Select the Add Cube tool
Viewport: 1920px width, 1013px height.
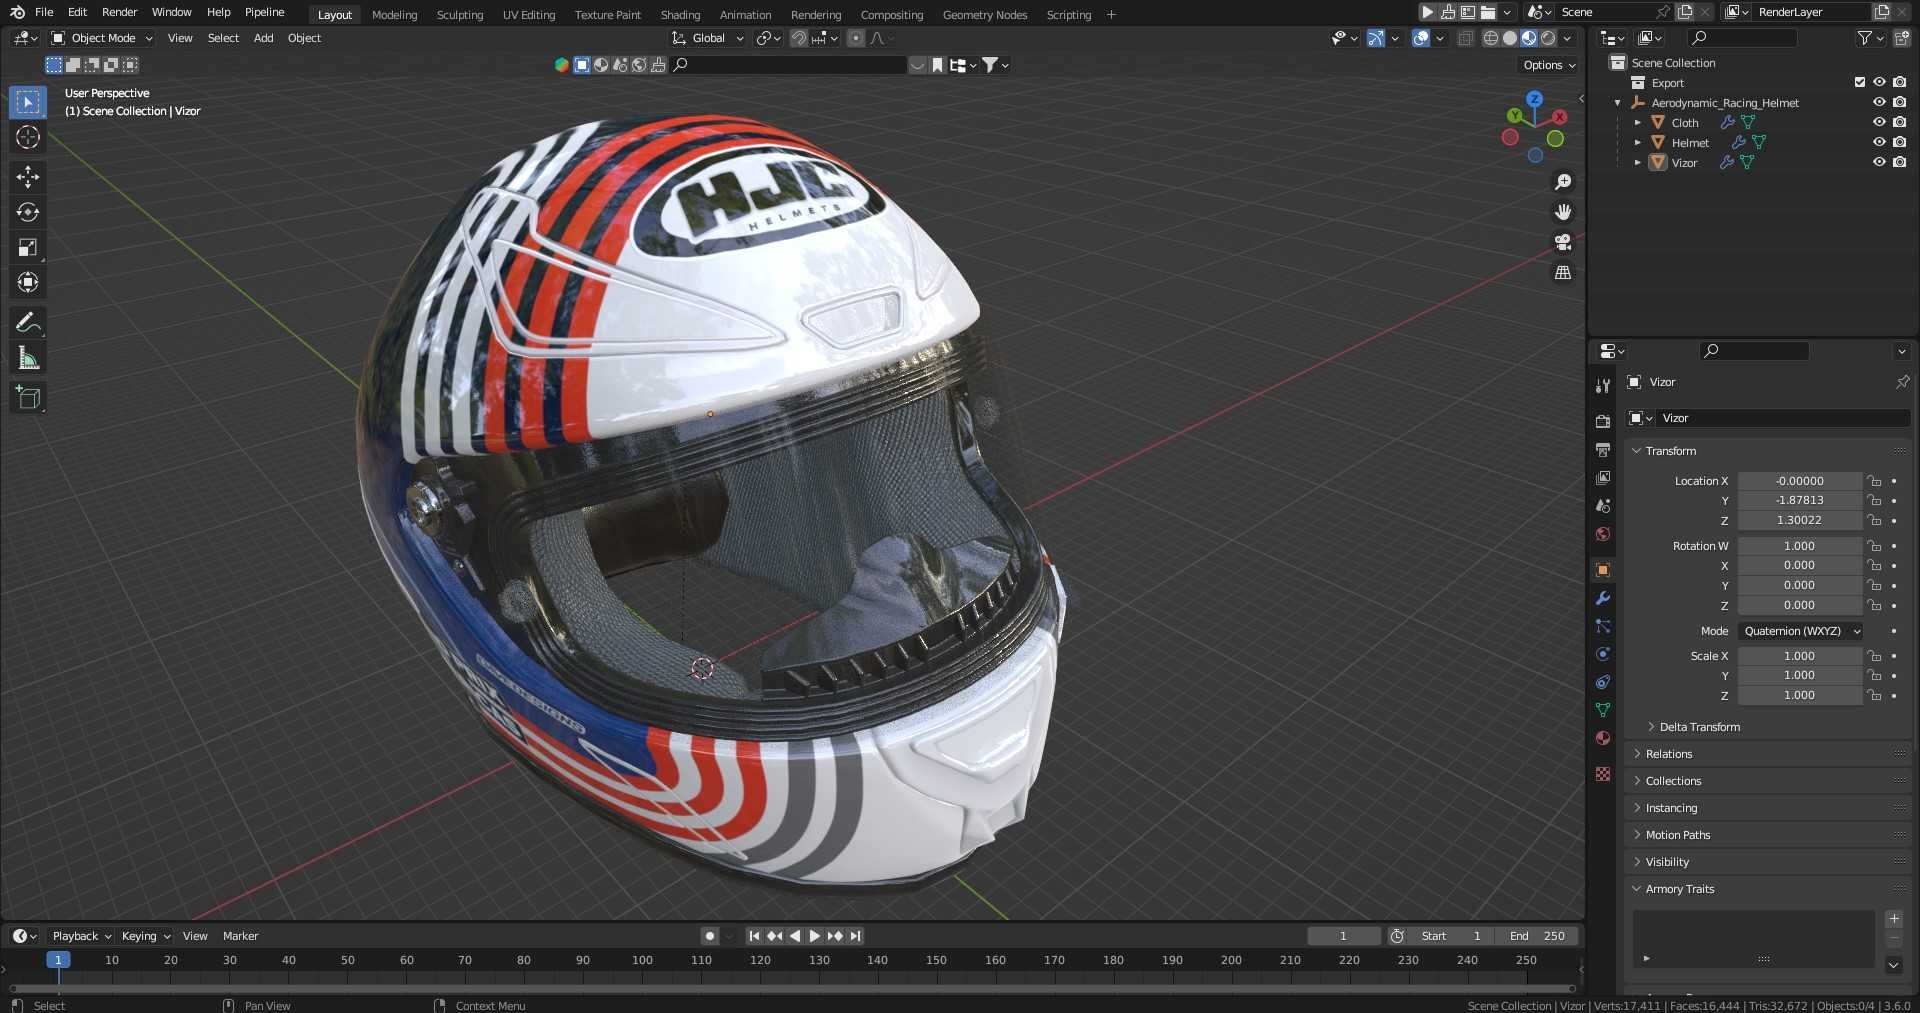click(x=28, y=397)
